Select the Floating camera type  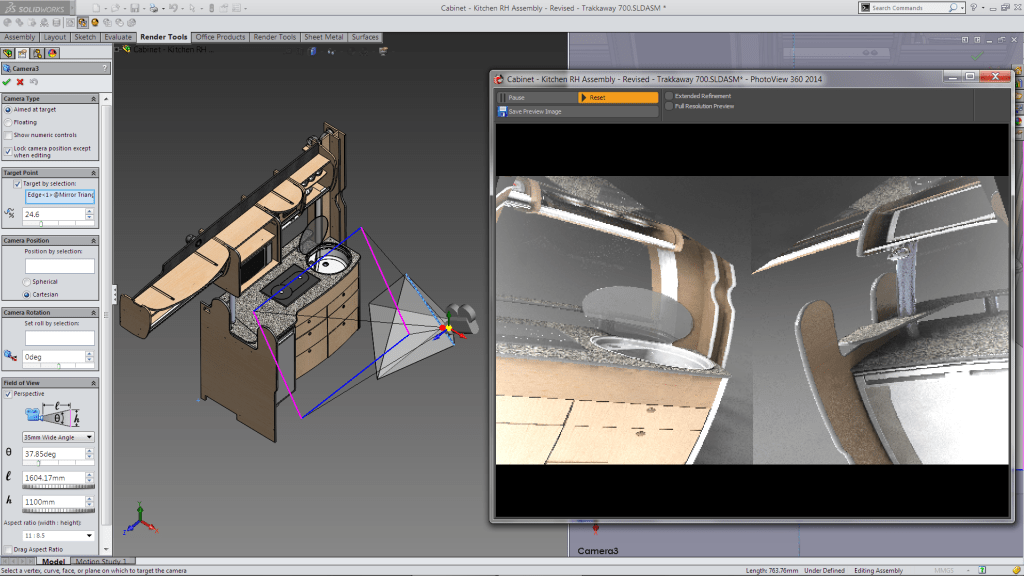[x=9, y=122]
